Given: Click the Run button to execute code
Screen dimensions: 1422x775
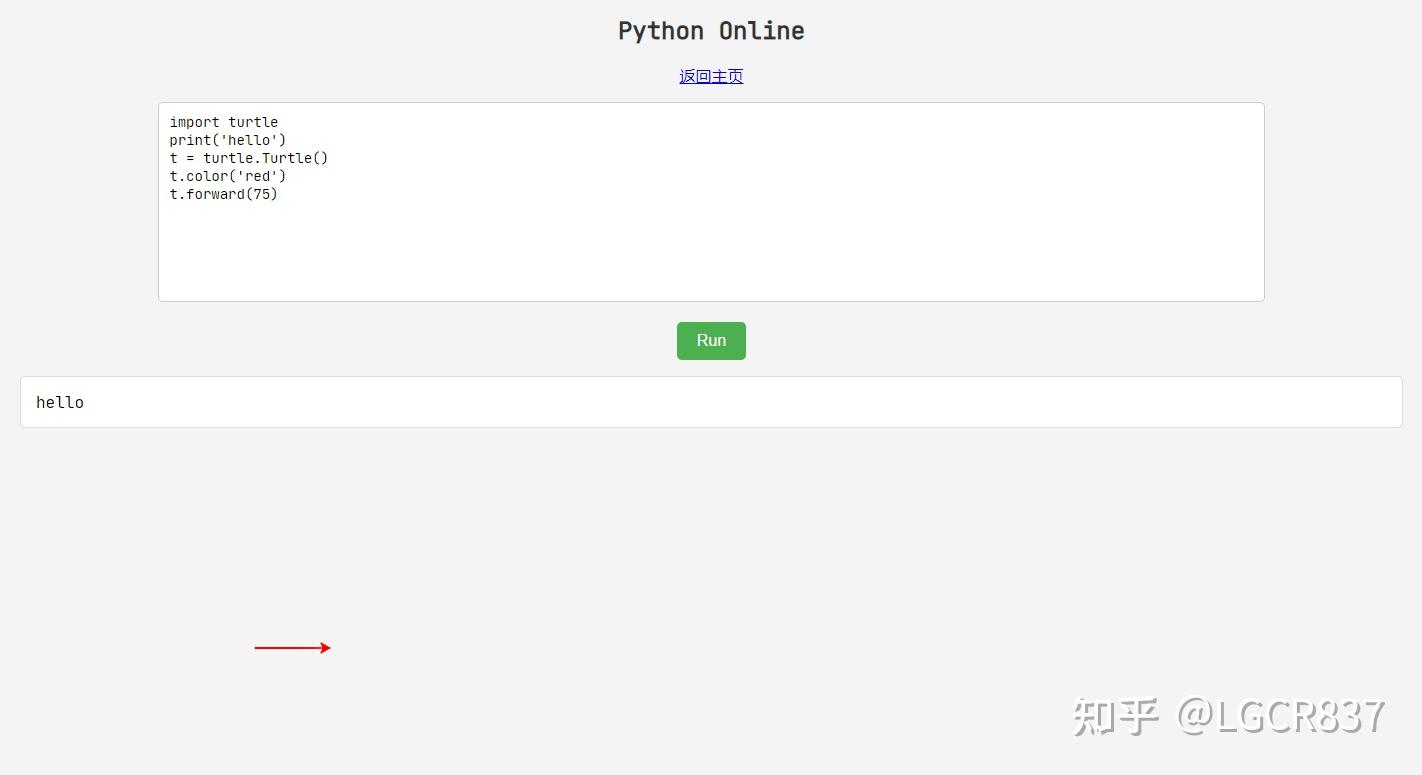Looking at the screenshot, I should pyautogui.click(x=711, y=340).
